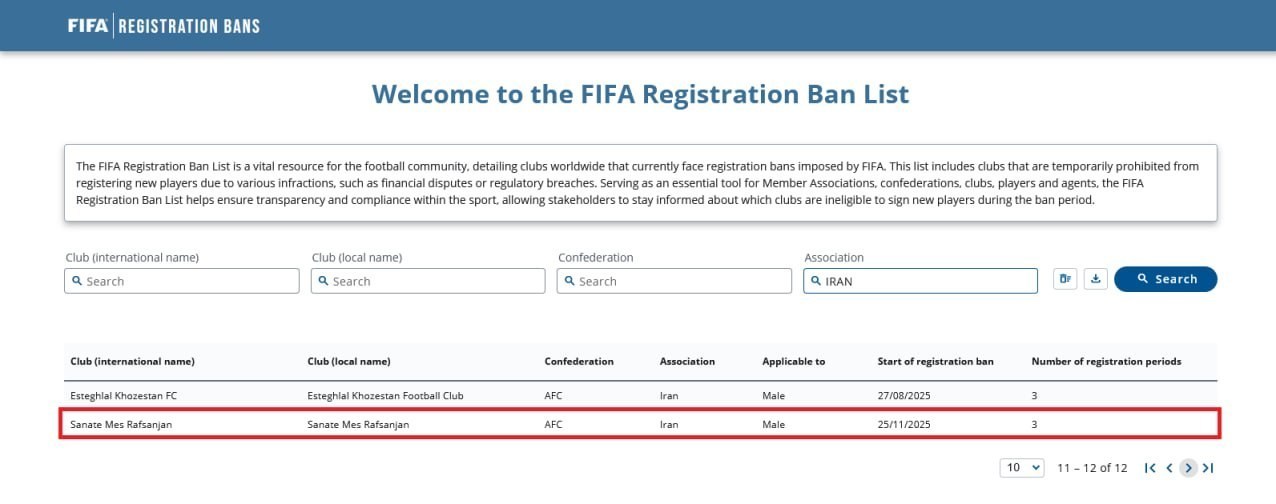The width and height of the screenshot is (1276, 504).
Task: Go to the first results page
Action: [x=1150, y=468]
